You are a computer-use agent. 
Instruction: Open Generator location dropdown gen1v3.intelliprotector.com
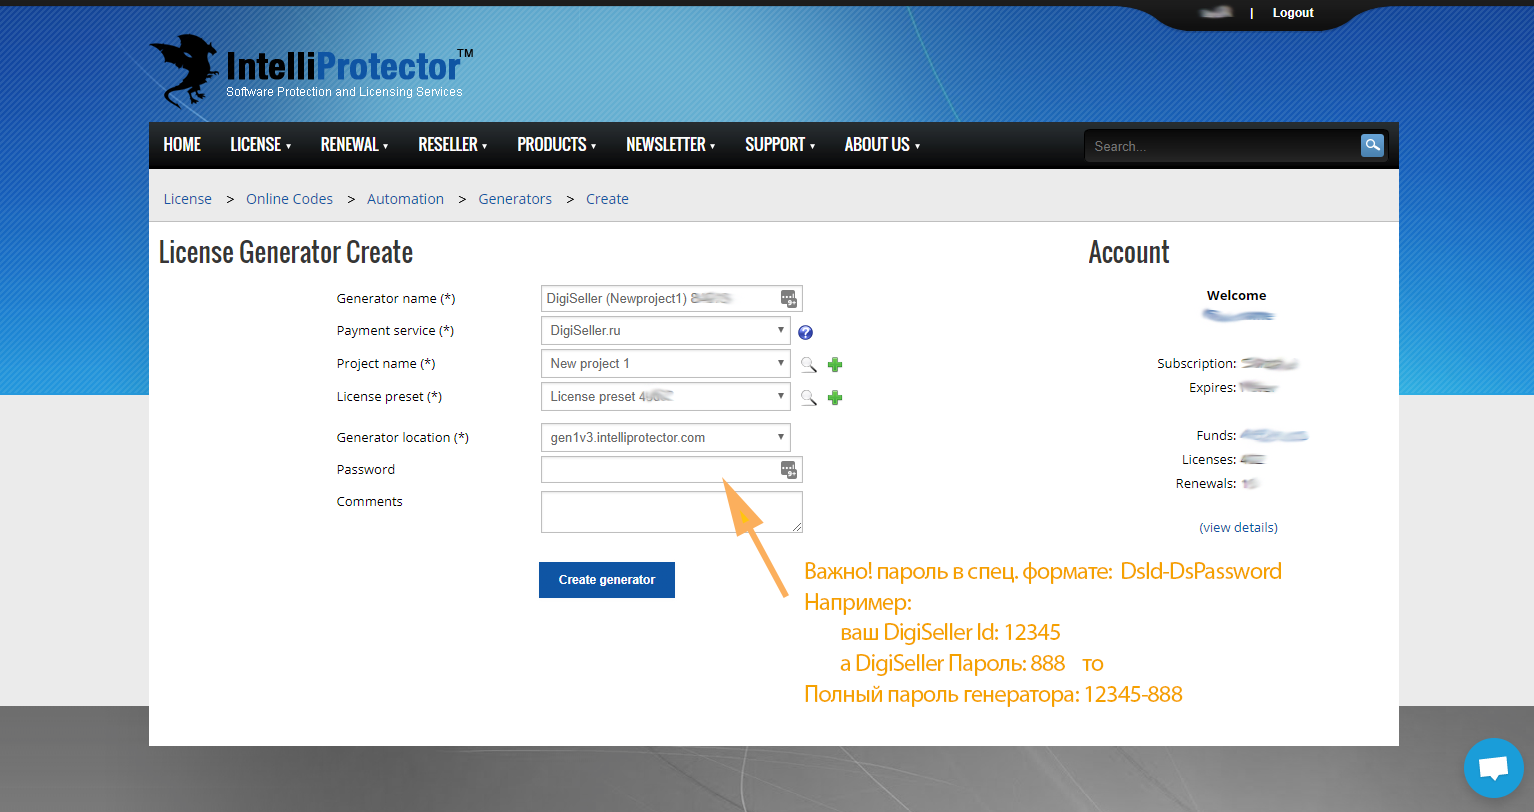coord(665,437)
